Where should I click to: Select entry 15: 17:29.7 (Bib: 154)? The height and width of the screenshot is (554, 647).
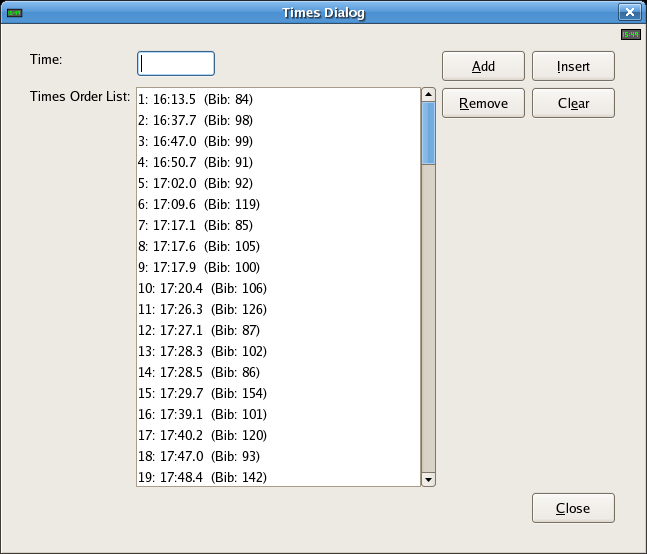[202, 393]
